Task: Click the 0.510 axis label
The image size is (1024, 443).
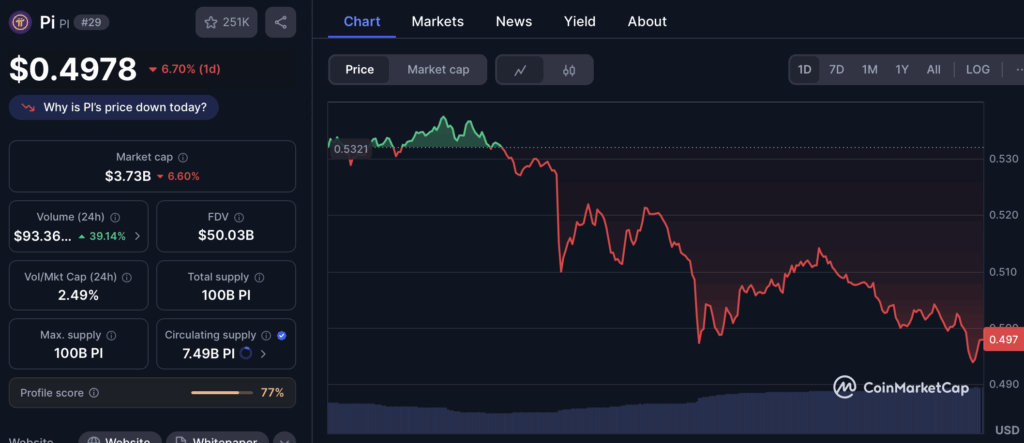Action: (1004, 272)
